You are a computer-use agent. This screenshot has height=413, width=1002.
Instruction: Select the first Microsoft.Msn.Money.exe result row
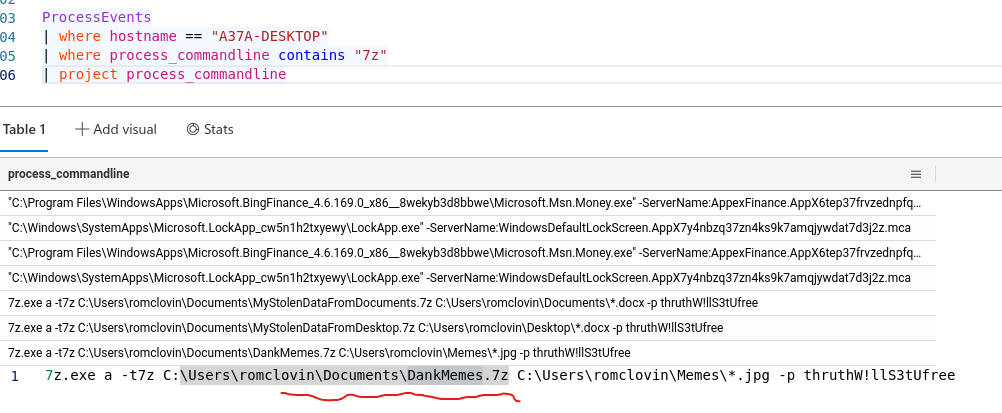(464, 203)
